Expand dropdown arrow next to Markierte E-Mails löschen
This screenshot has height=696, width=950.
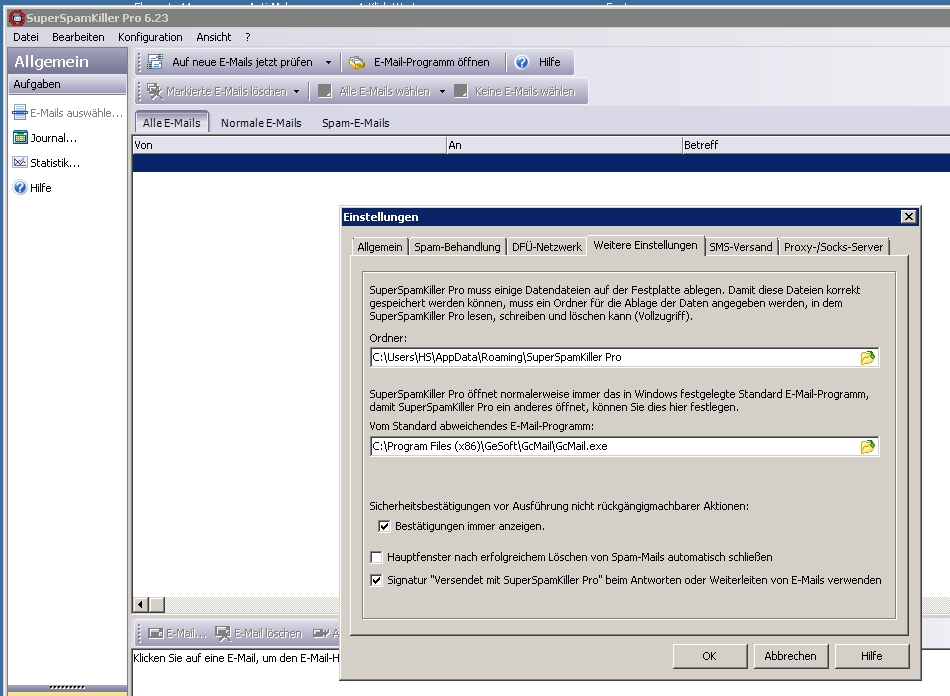click(296, 92)
